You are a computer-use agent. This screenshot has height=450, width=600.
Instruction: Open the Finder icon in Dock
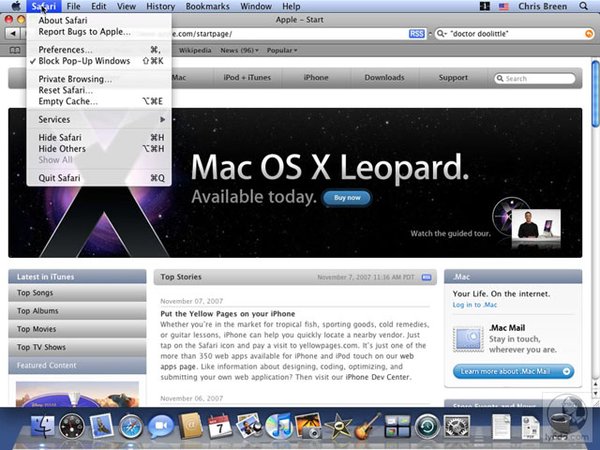pos(42,426)
